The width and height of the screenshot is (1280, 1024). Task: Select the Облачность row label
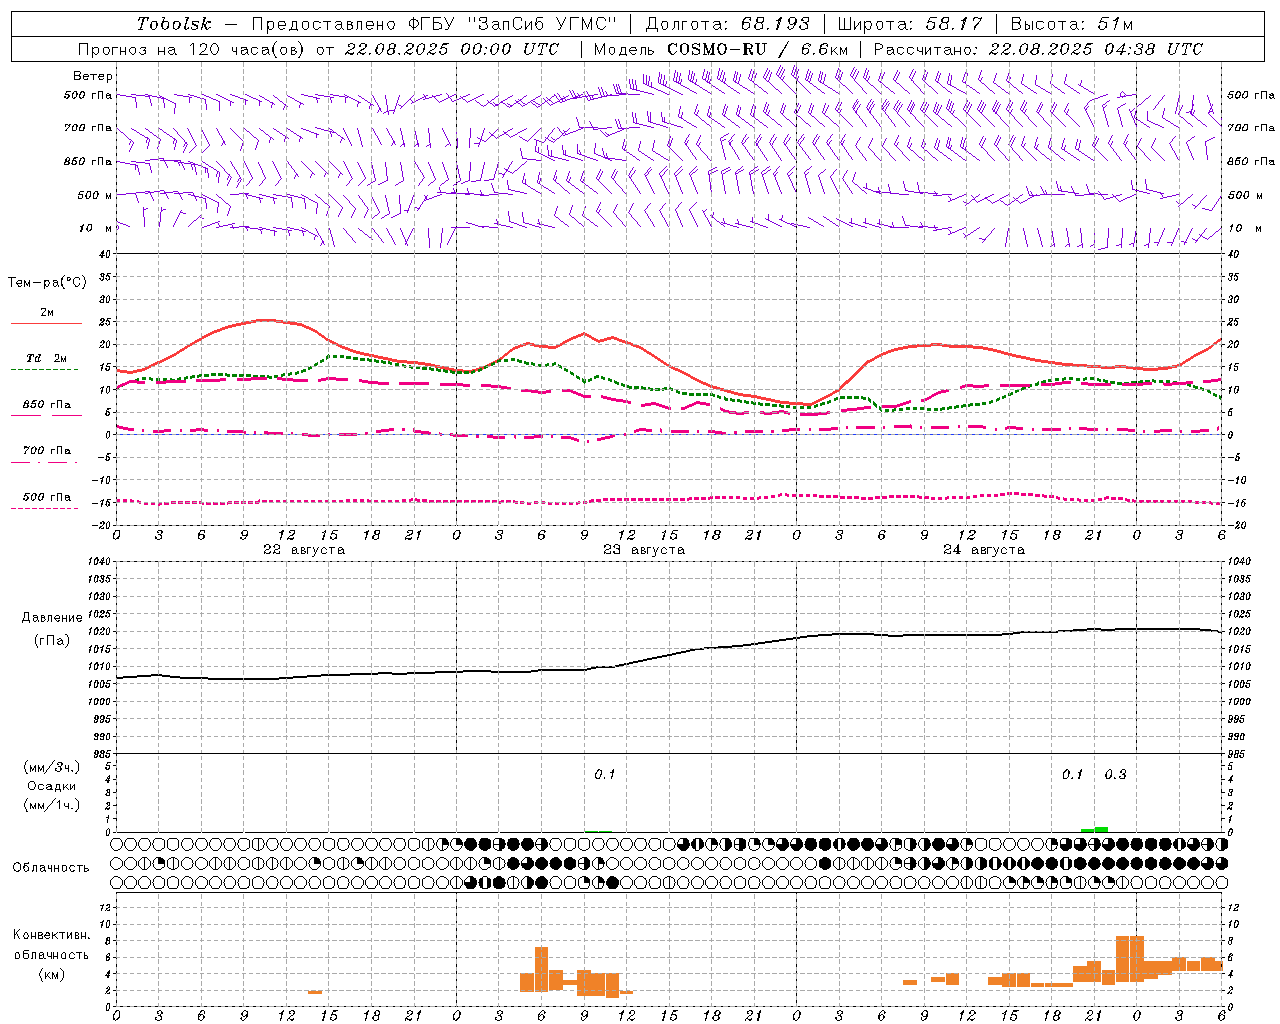(51, 868)
